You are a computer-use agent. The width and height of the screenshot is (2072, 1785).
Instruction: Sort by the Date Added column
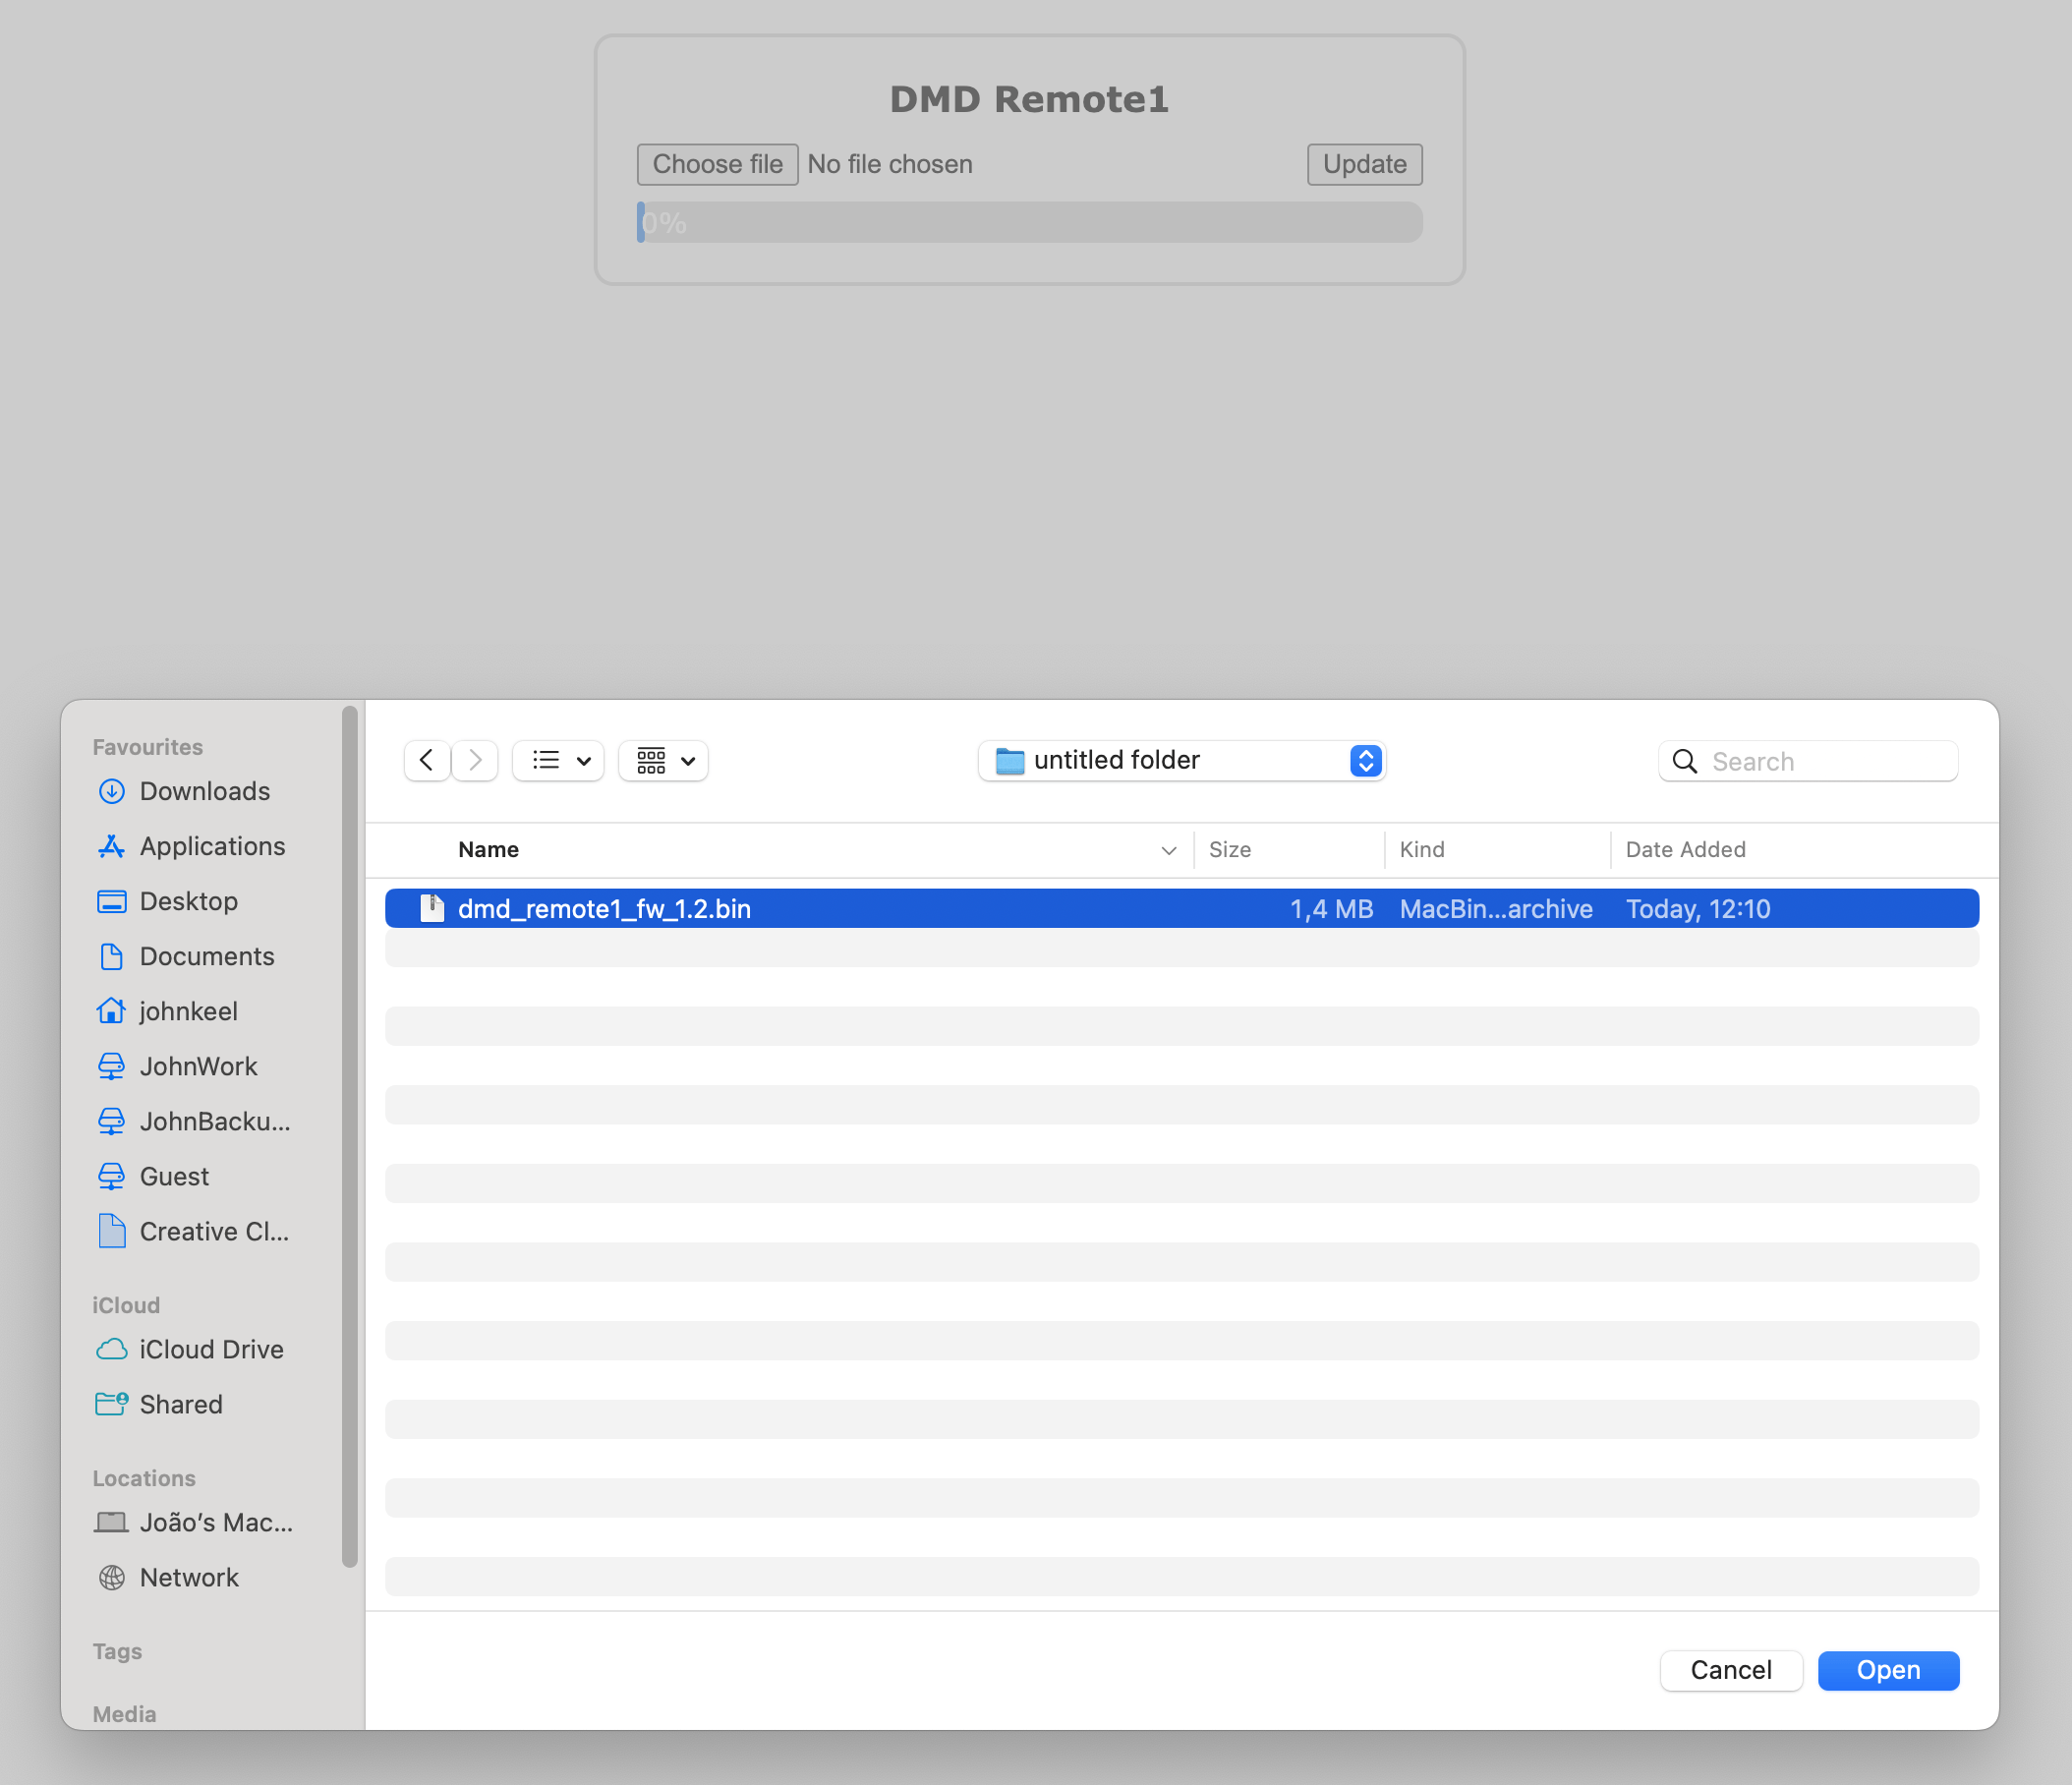coord(1686,849)
